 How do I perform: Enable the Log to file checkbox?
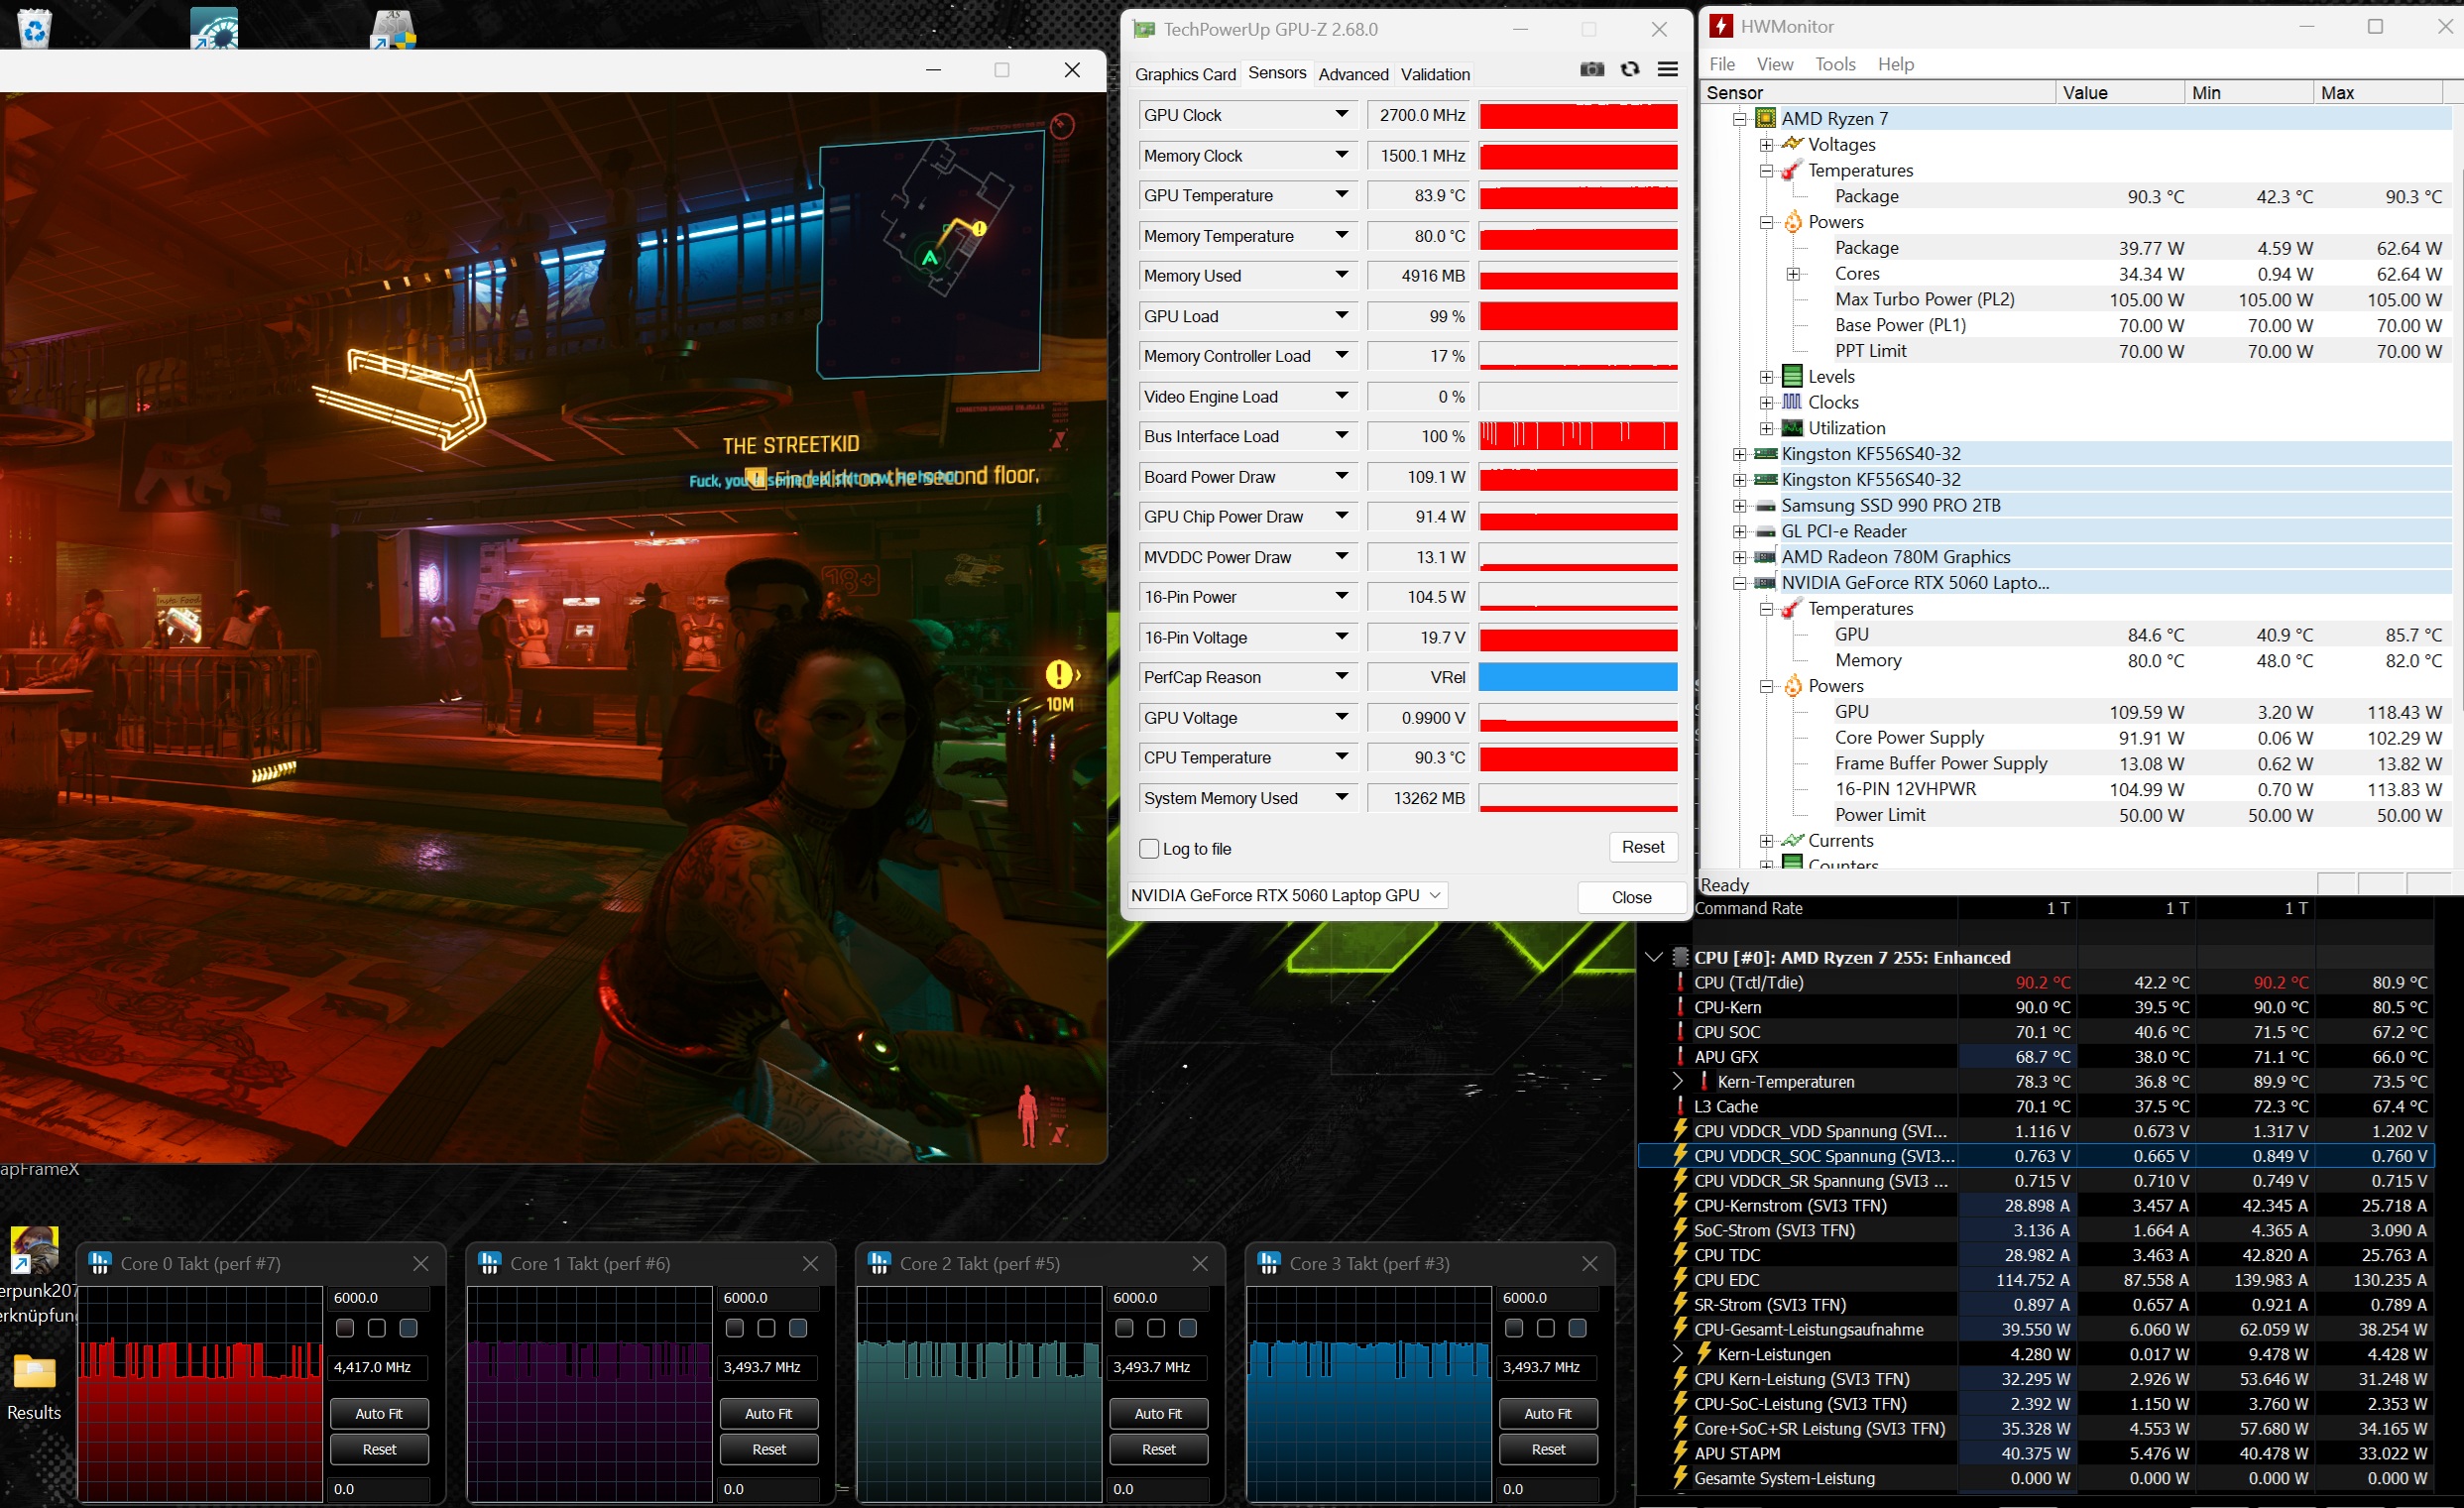pyautogui.click(x=1150, y=849)
